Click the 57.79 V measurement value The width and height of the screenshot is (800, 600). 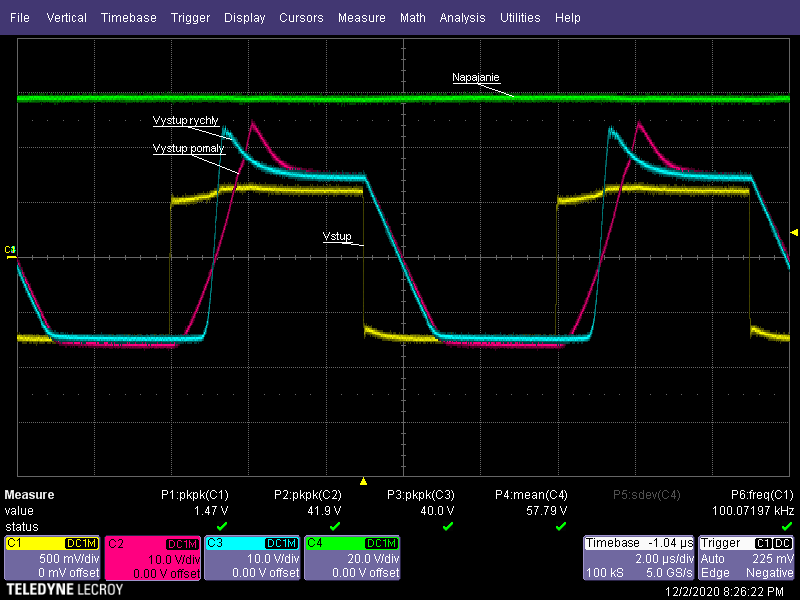[546, 511]
